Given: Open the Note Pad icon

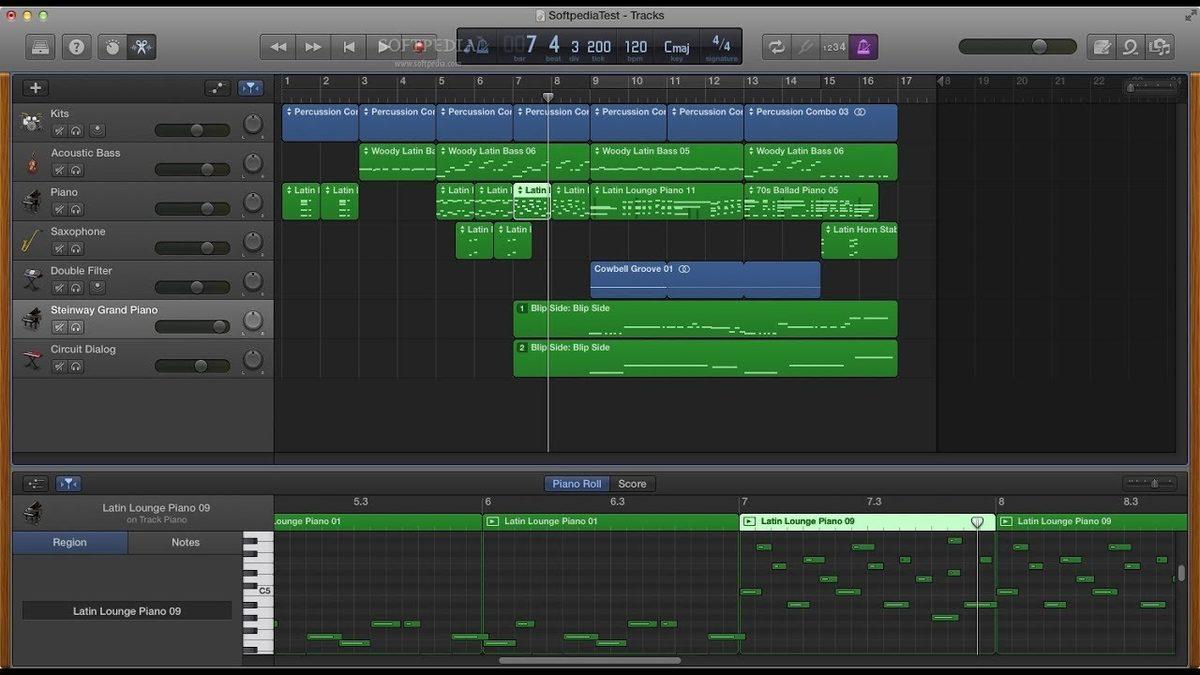Looking at the screenshot, I should [x=1103, y=46].
